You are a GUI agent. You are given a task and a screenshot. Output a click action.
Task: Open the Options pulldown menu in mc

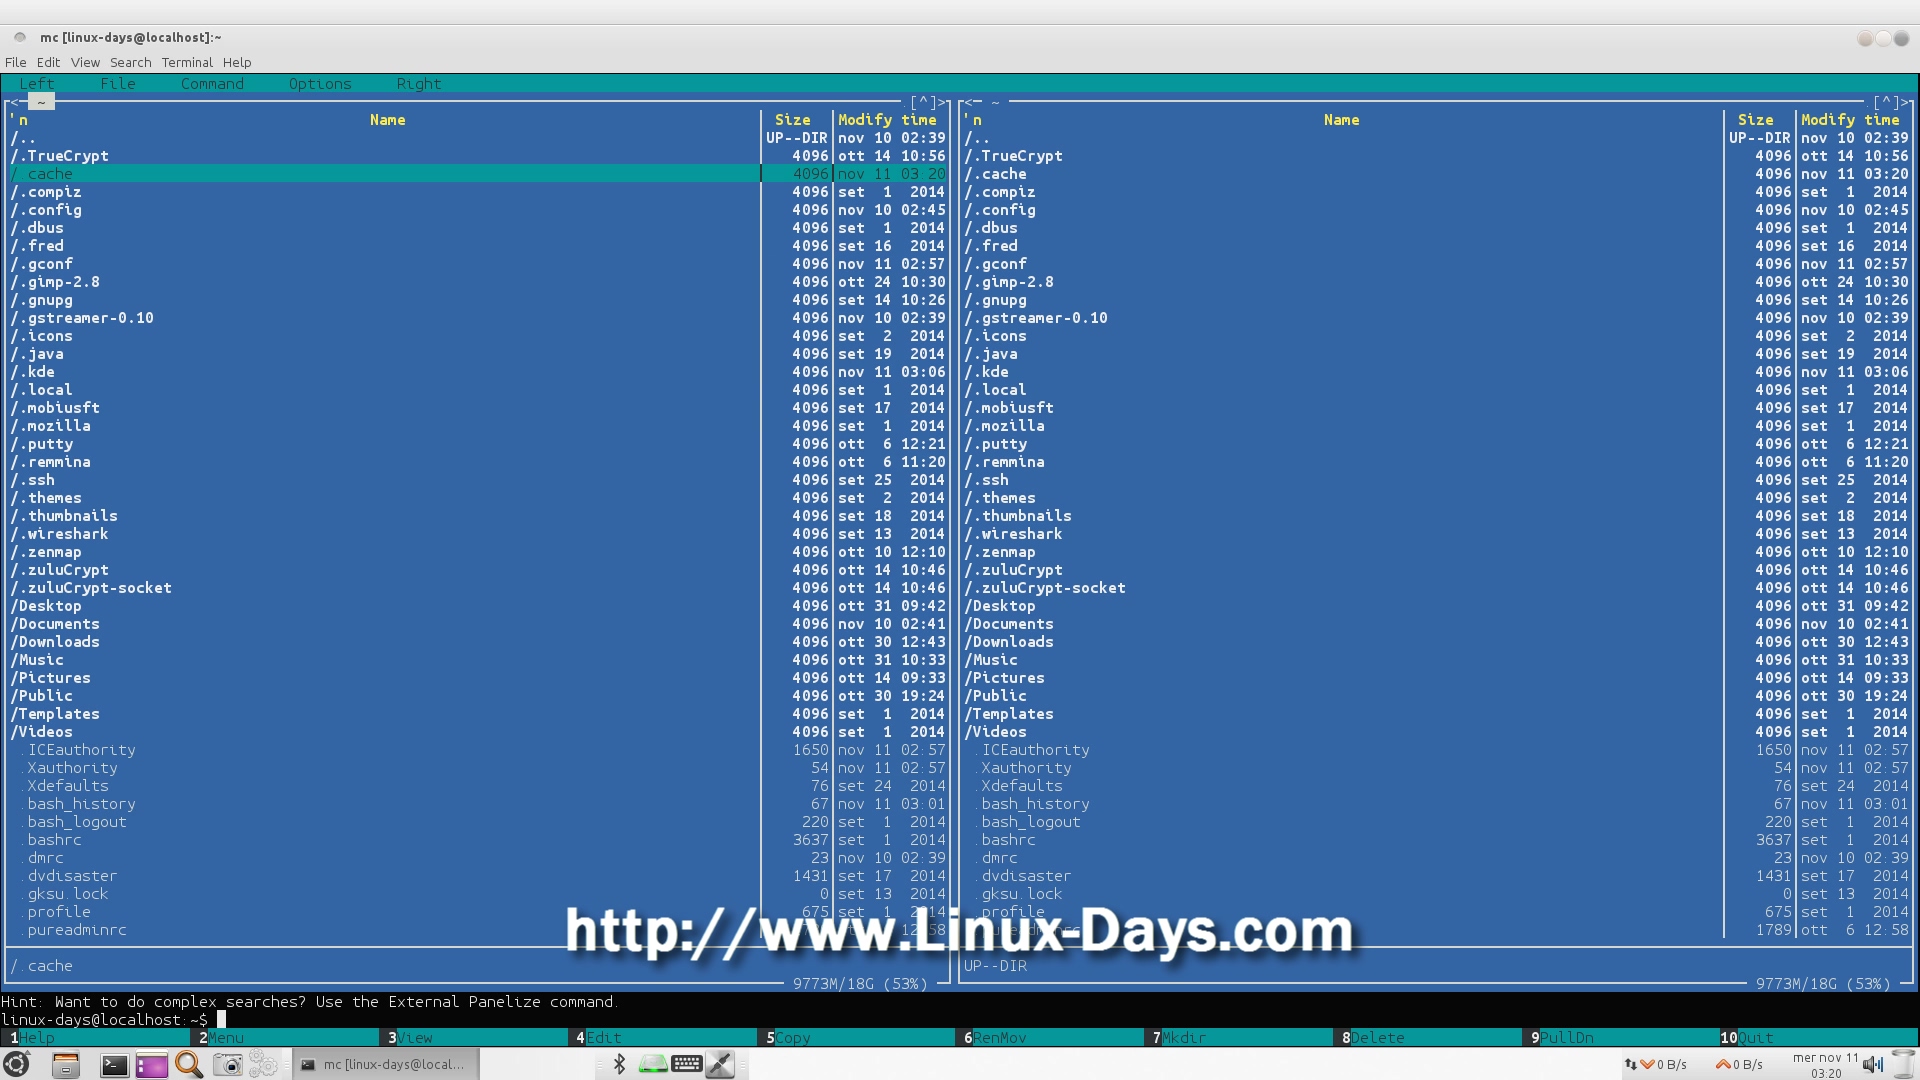(x=320, y=84)
